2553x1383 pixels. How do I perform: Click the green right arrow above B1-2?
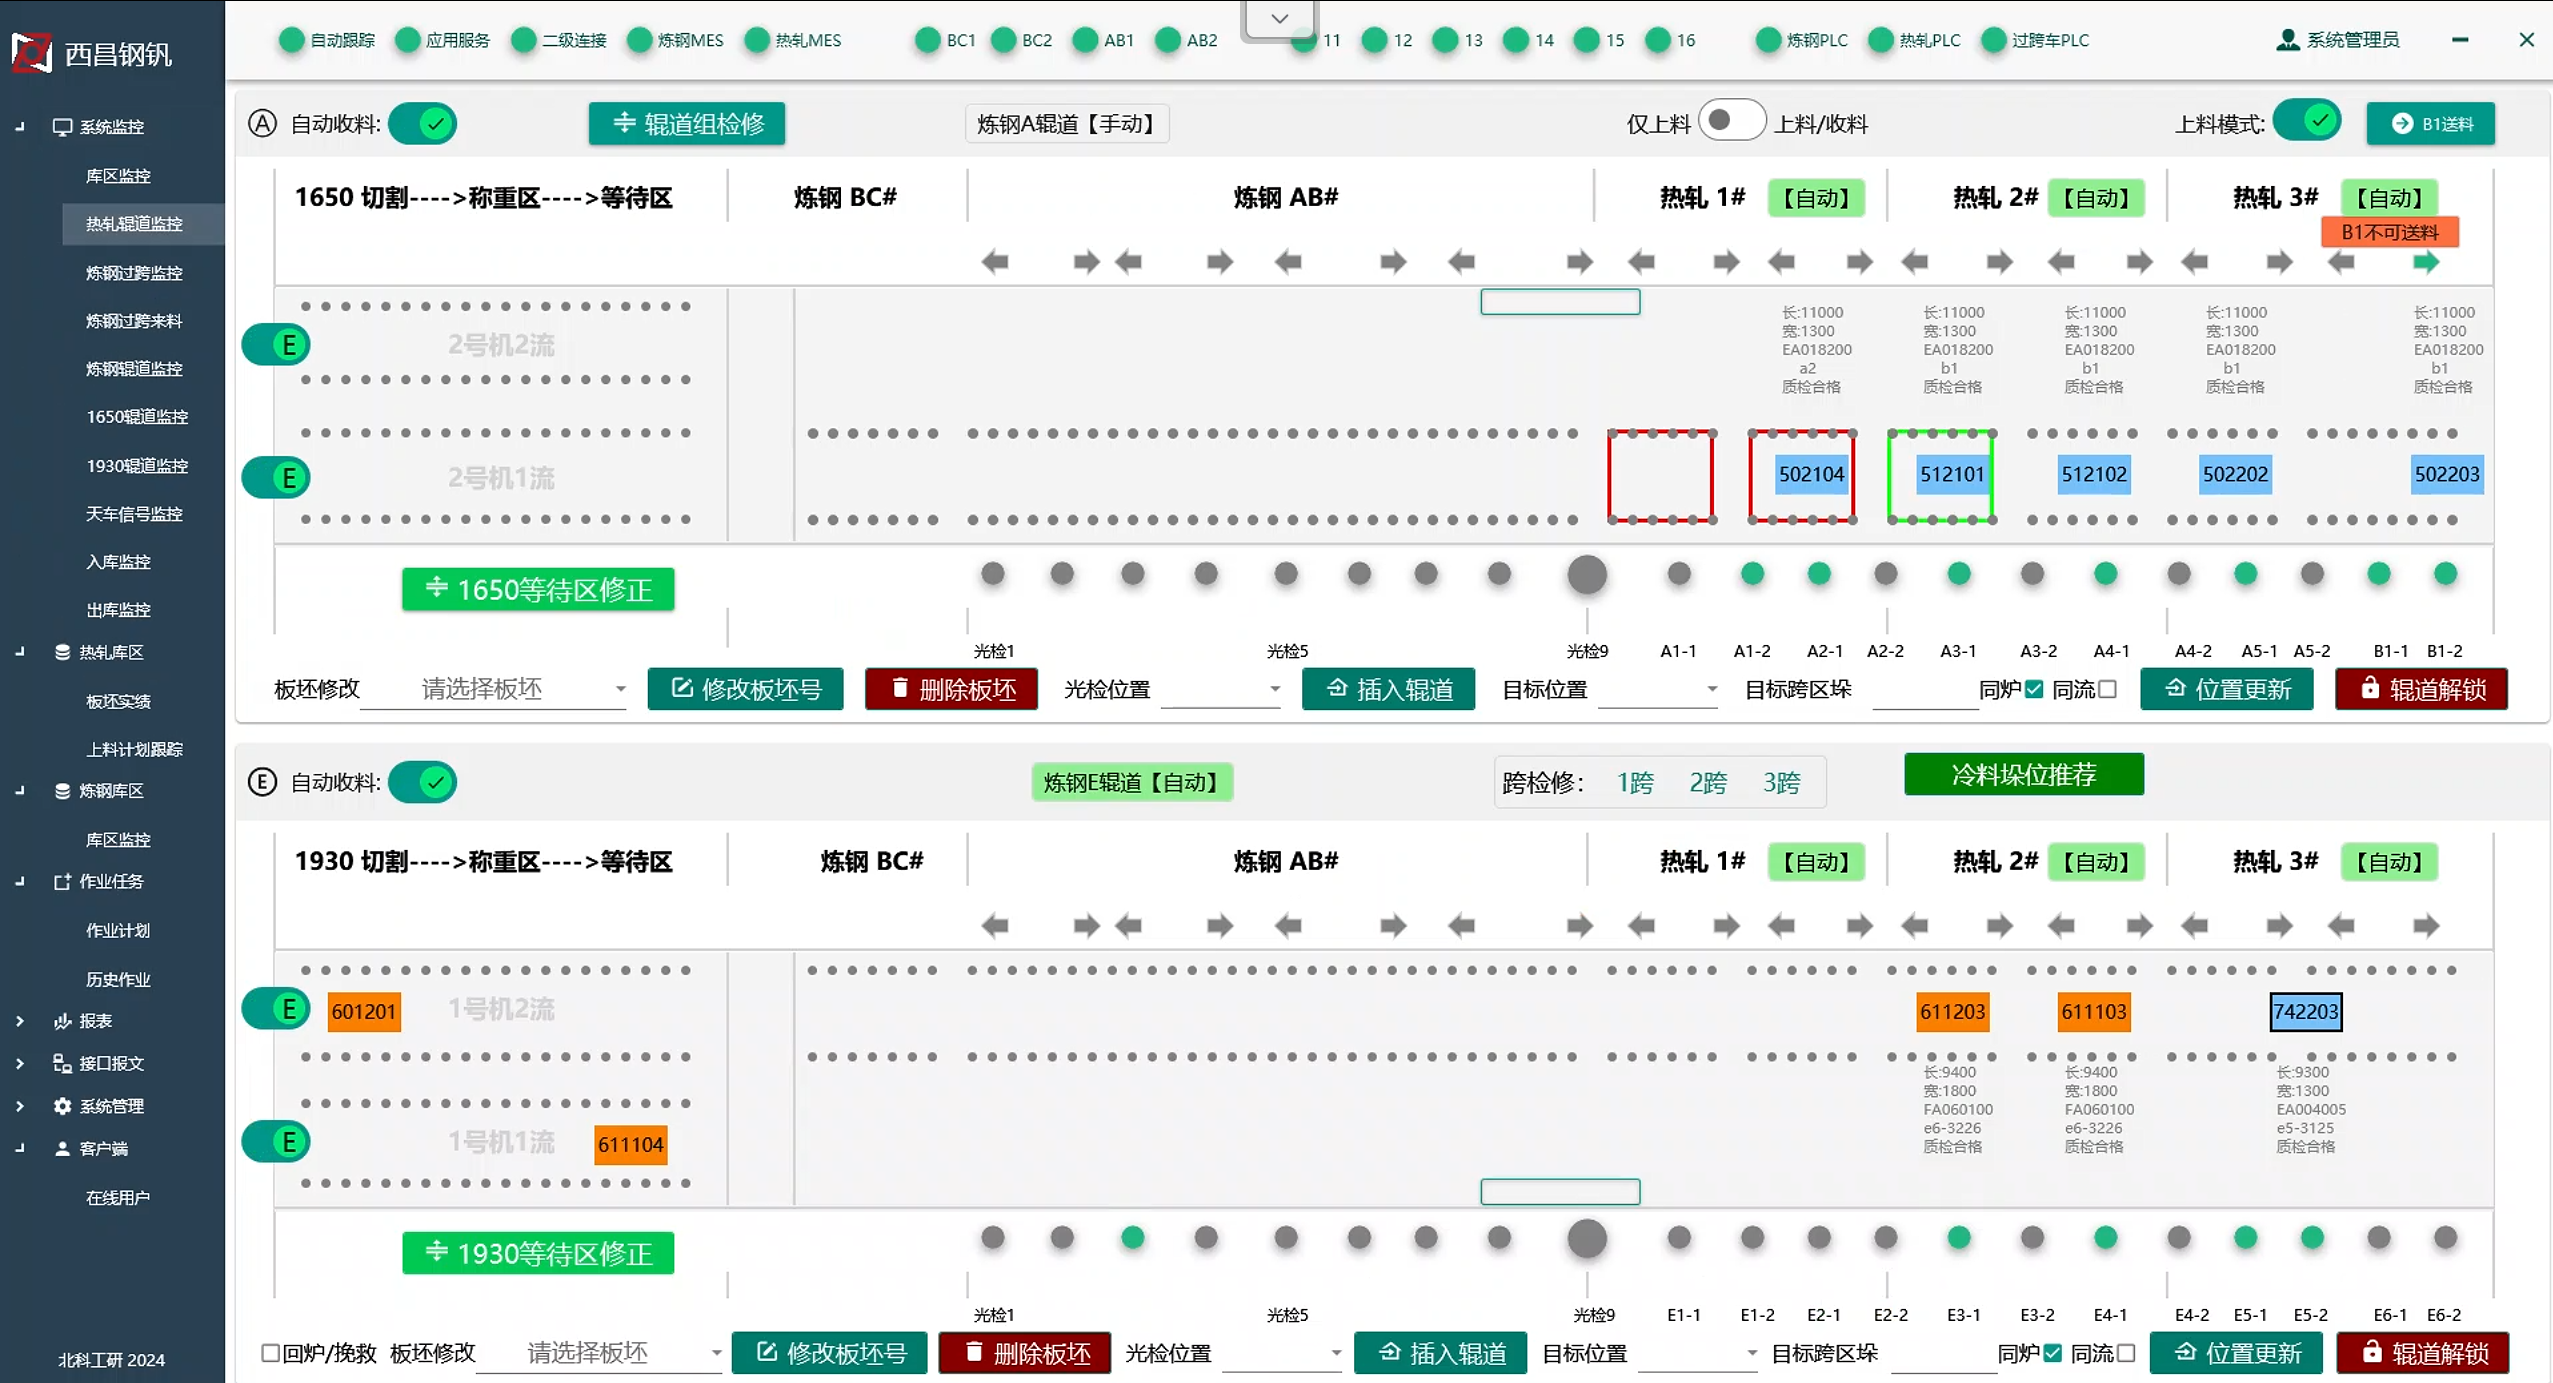tap(2425, 263)
